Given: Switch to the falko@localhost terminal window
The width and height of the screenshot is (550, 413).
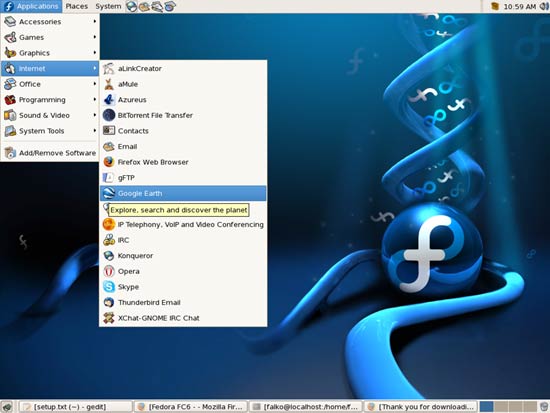Looking at the screenshot, I should 306,407.
